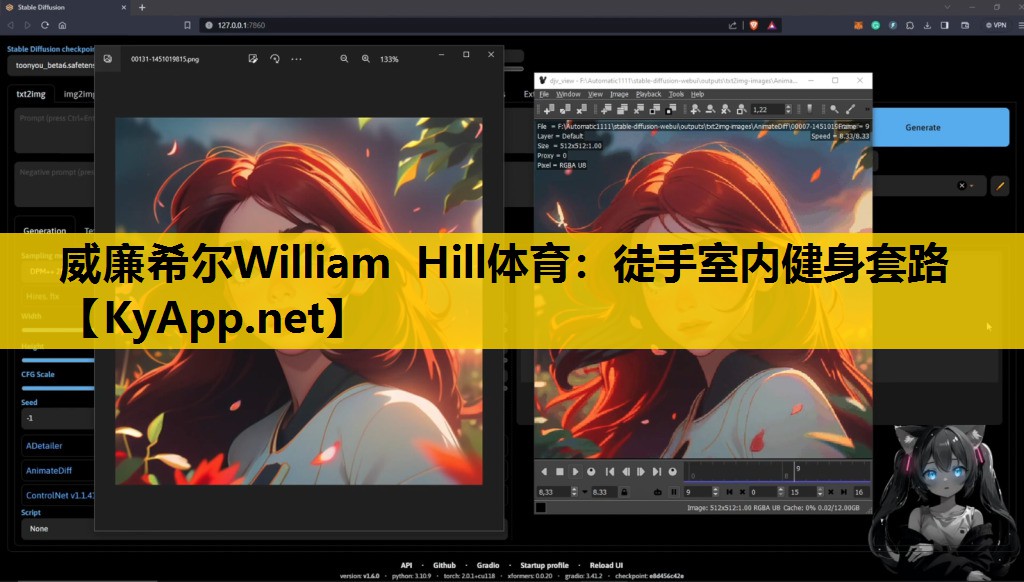Open File menu in djv_view
1024x582 pixels.
544,94
